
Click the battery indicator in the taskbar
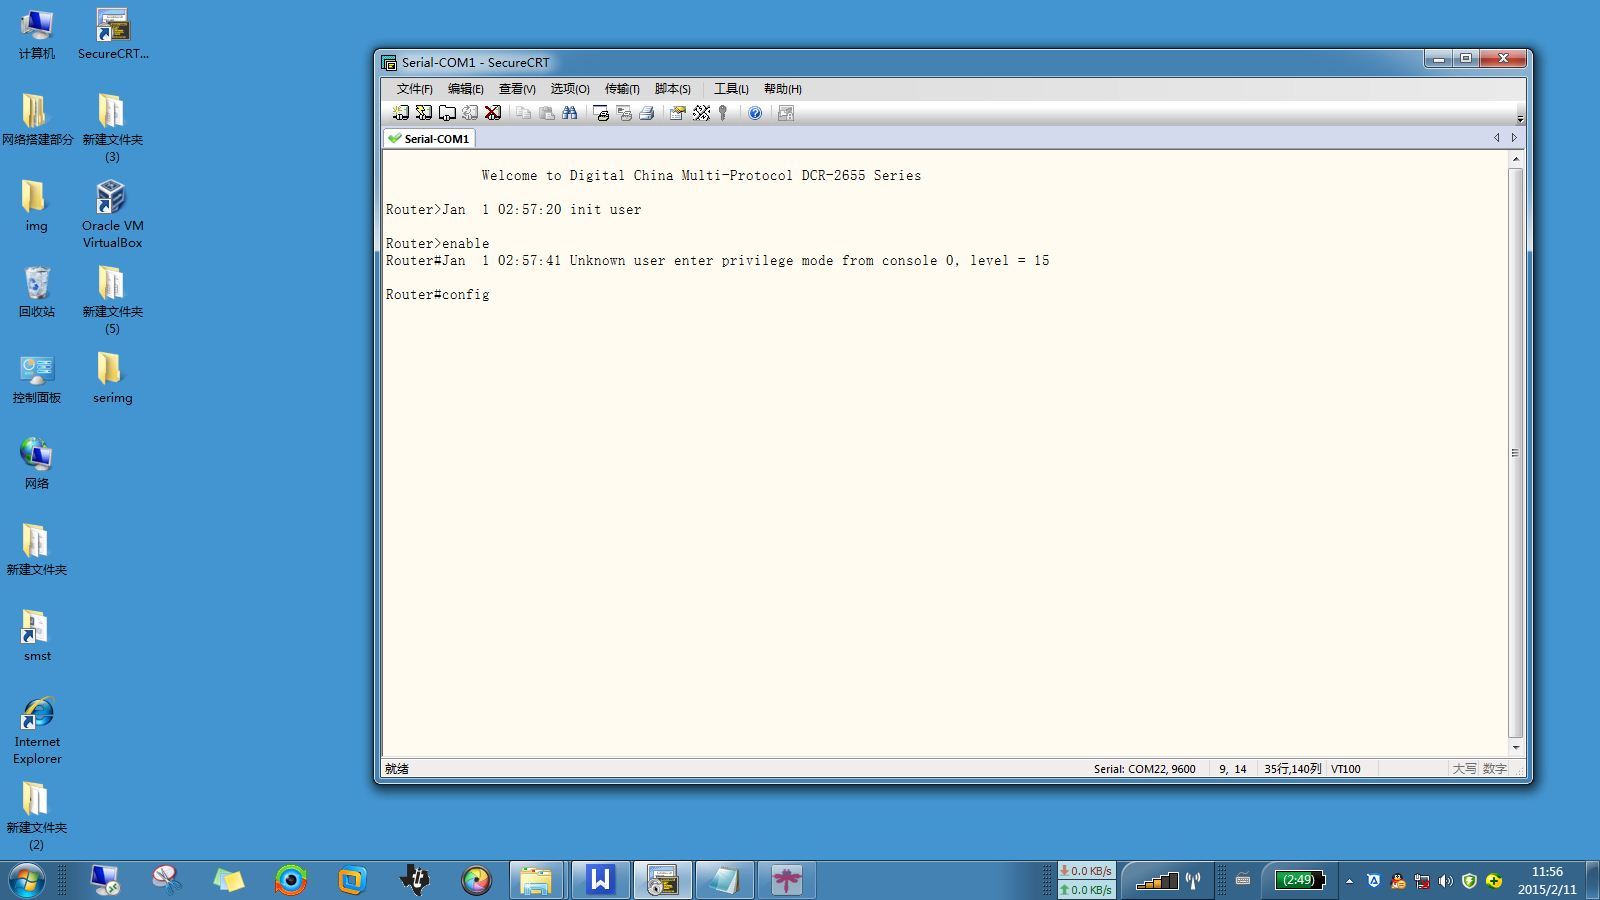click(1300, 880)
